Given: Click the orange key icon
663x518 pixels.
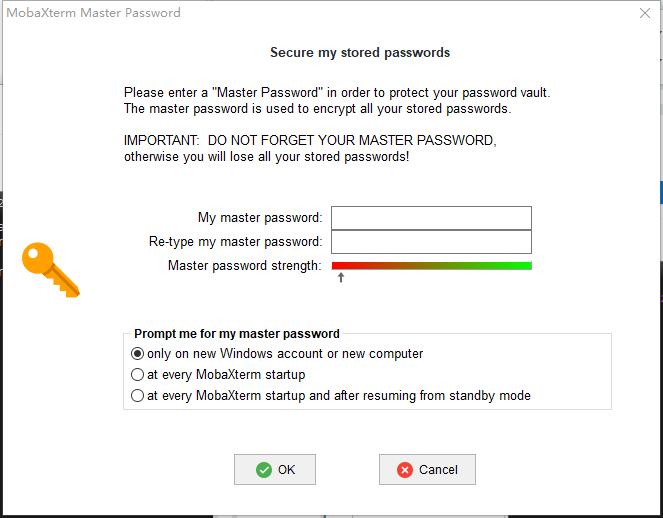Looking at the screenshot, I should [x=50, y=269].
